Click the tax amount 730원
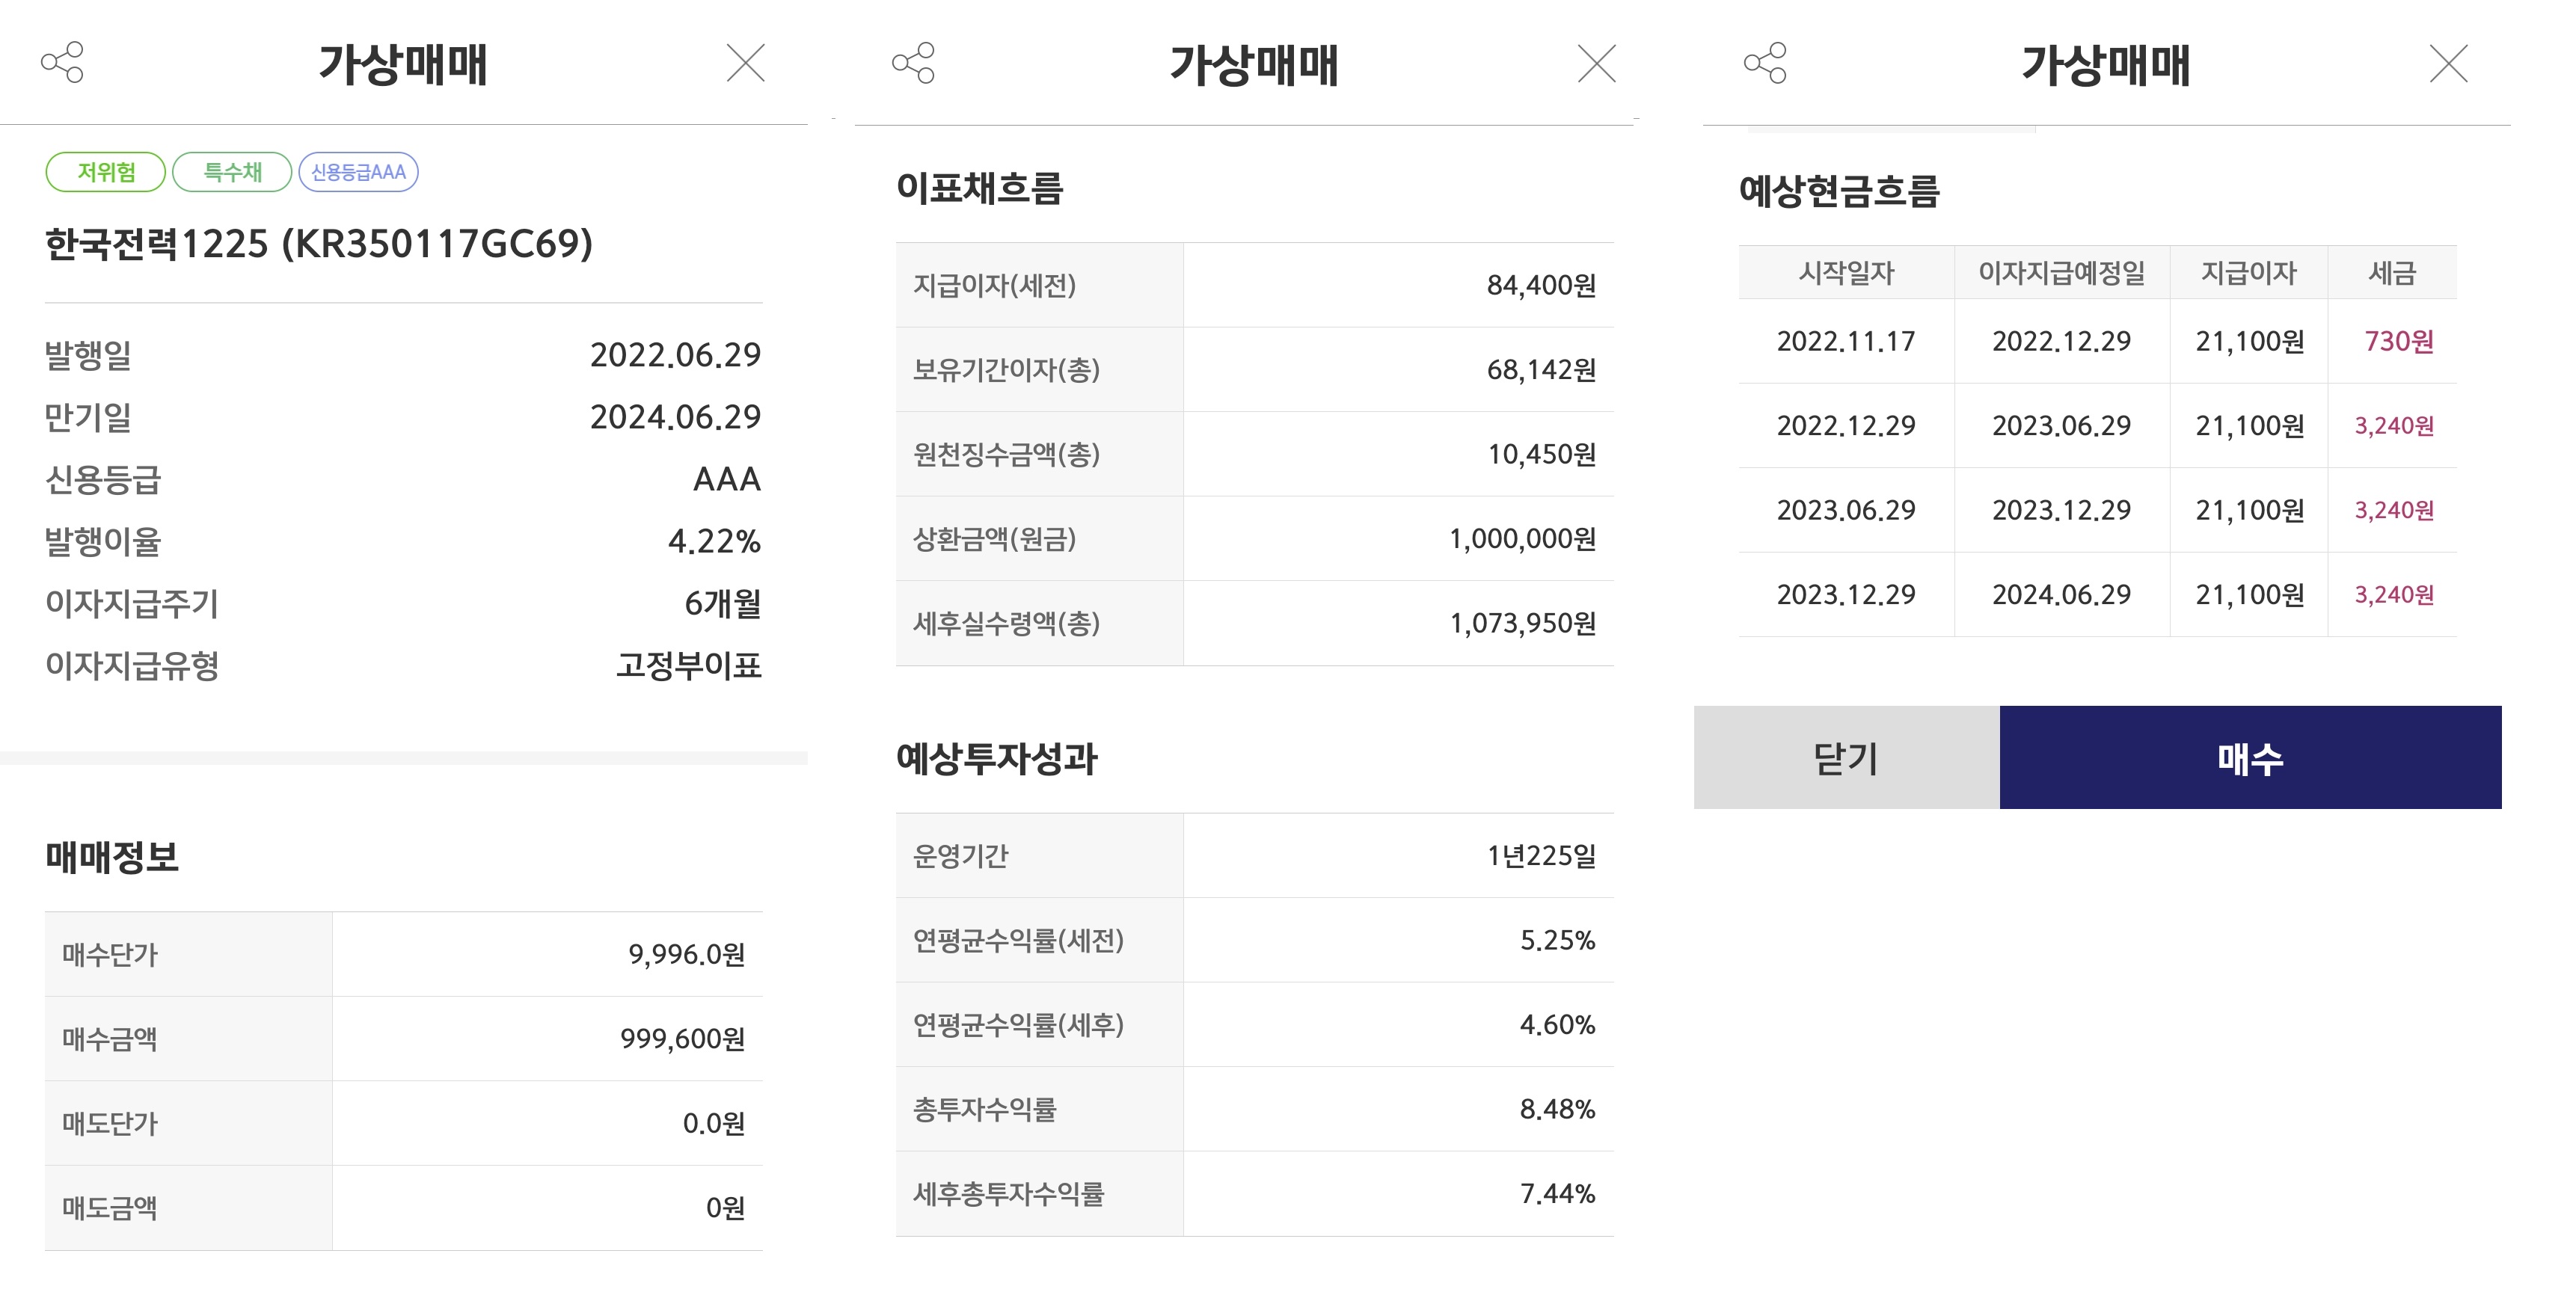This screenshot has width=2576, height=1295. pos(2399,342)
